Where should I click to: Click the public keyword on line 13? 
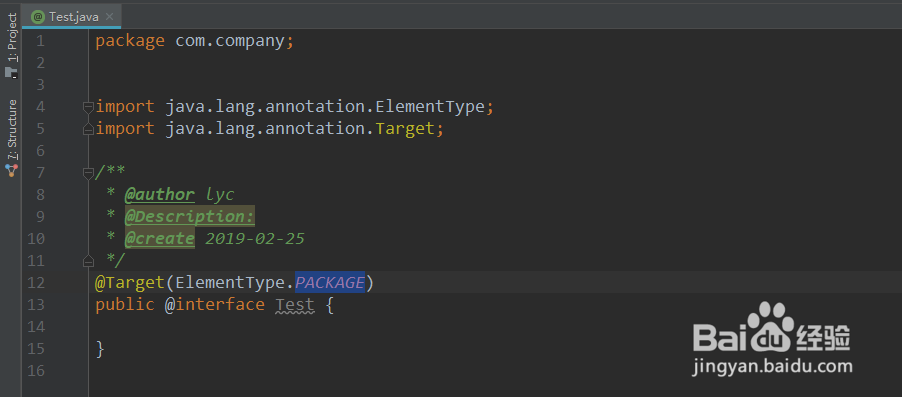125,304
